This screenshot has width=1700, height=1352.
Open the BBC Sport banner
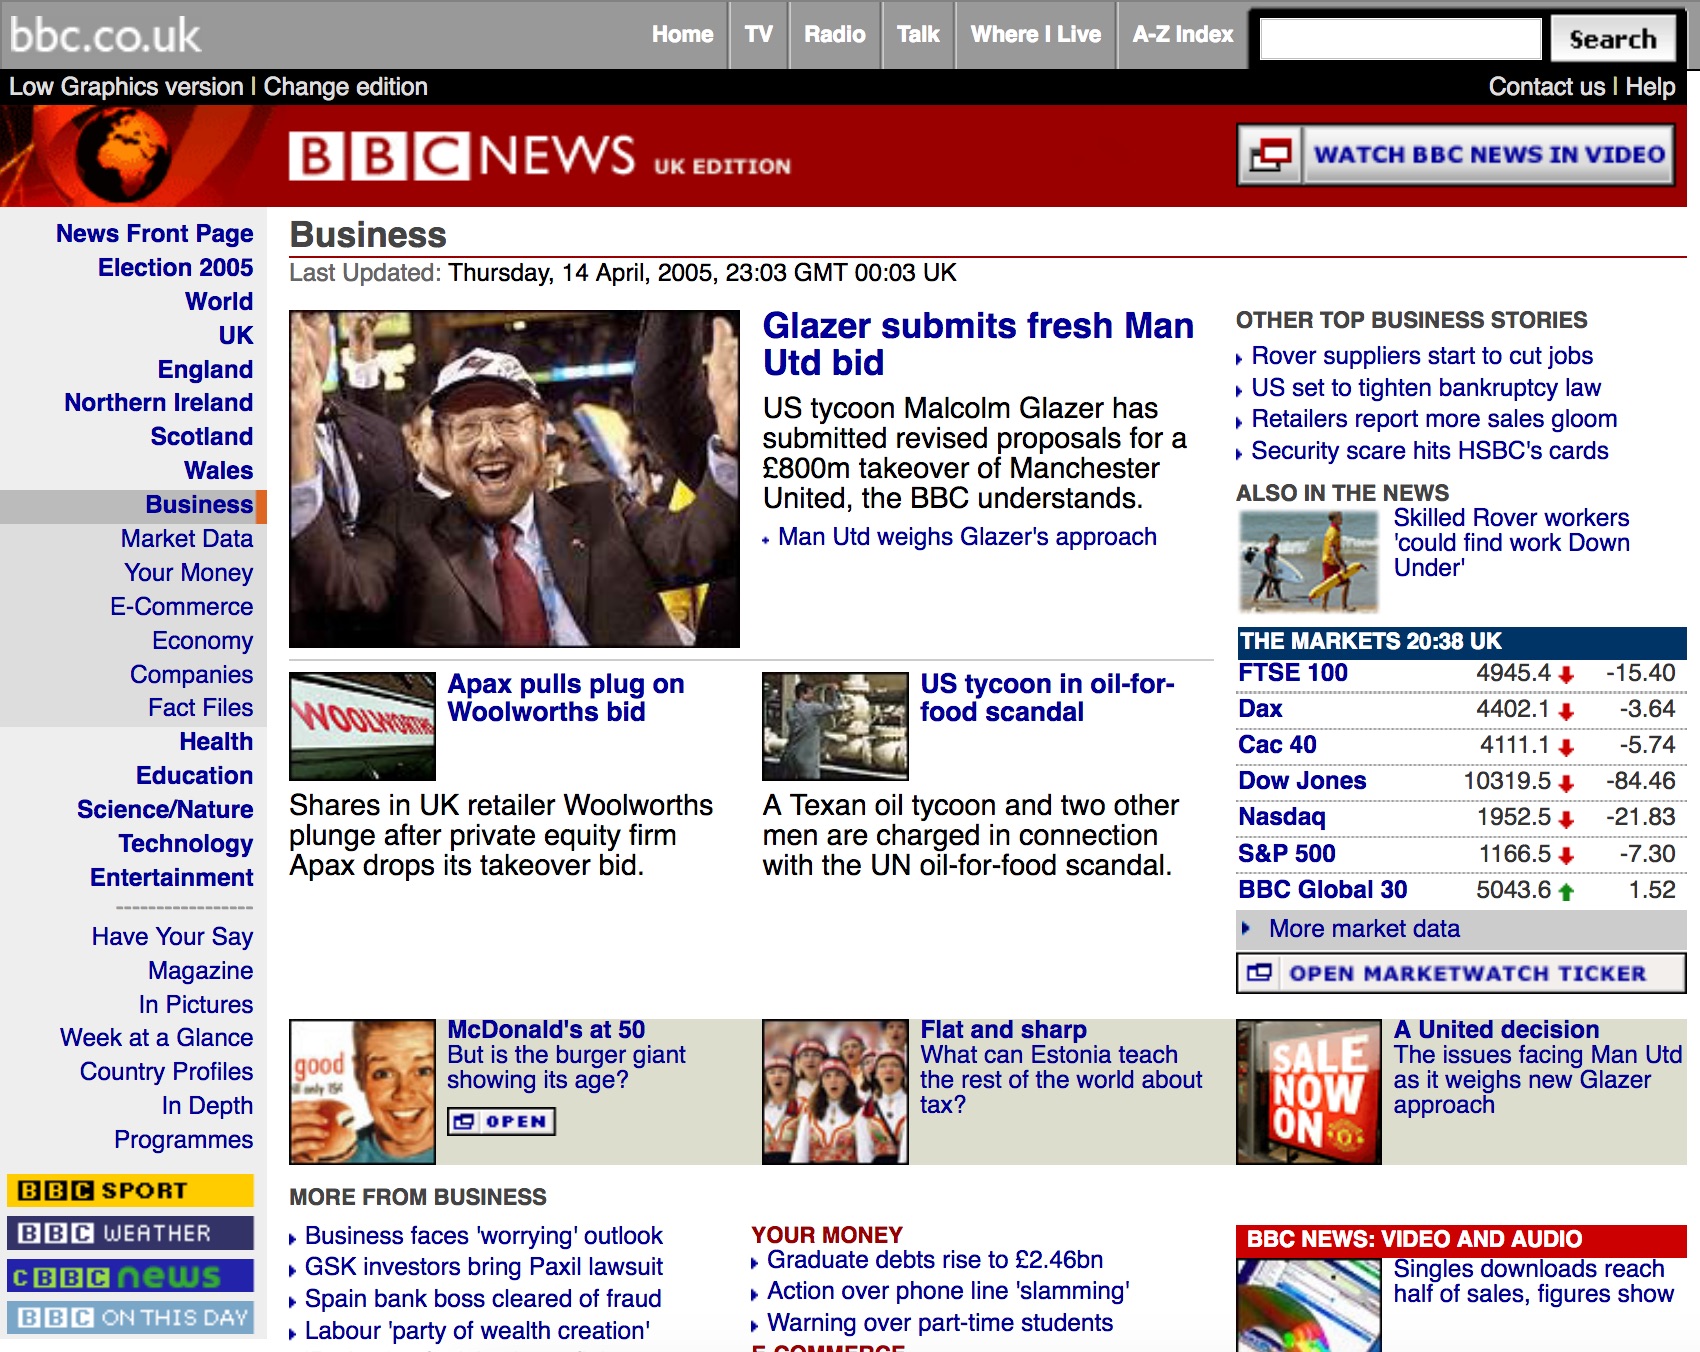coord(130,1190)
